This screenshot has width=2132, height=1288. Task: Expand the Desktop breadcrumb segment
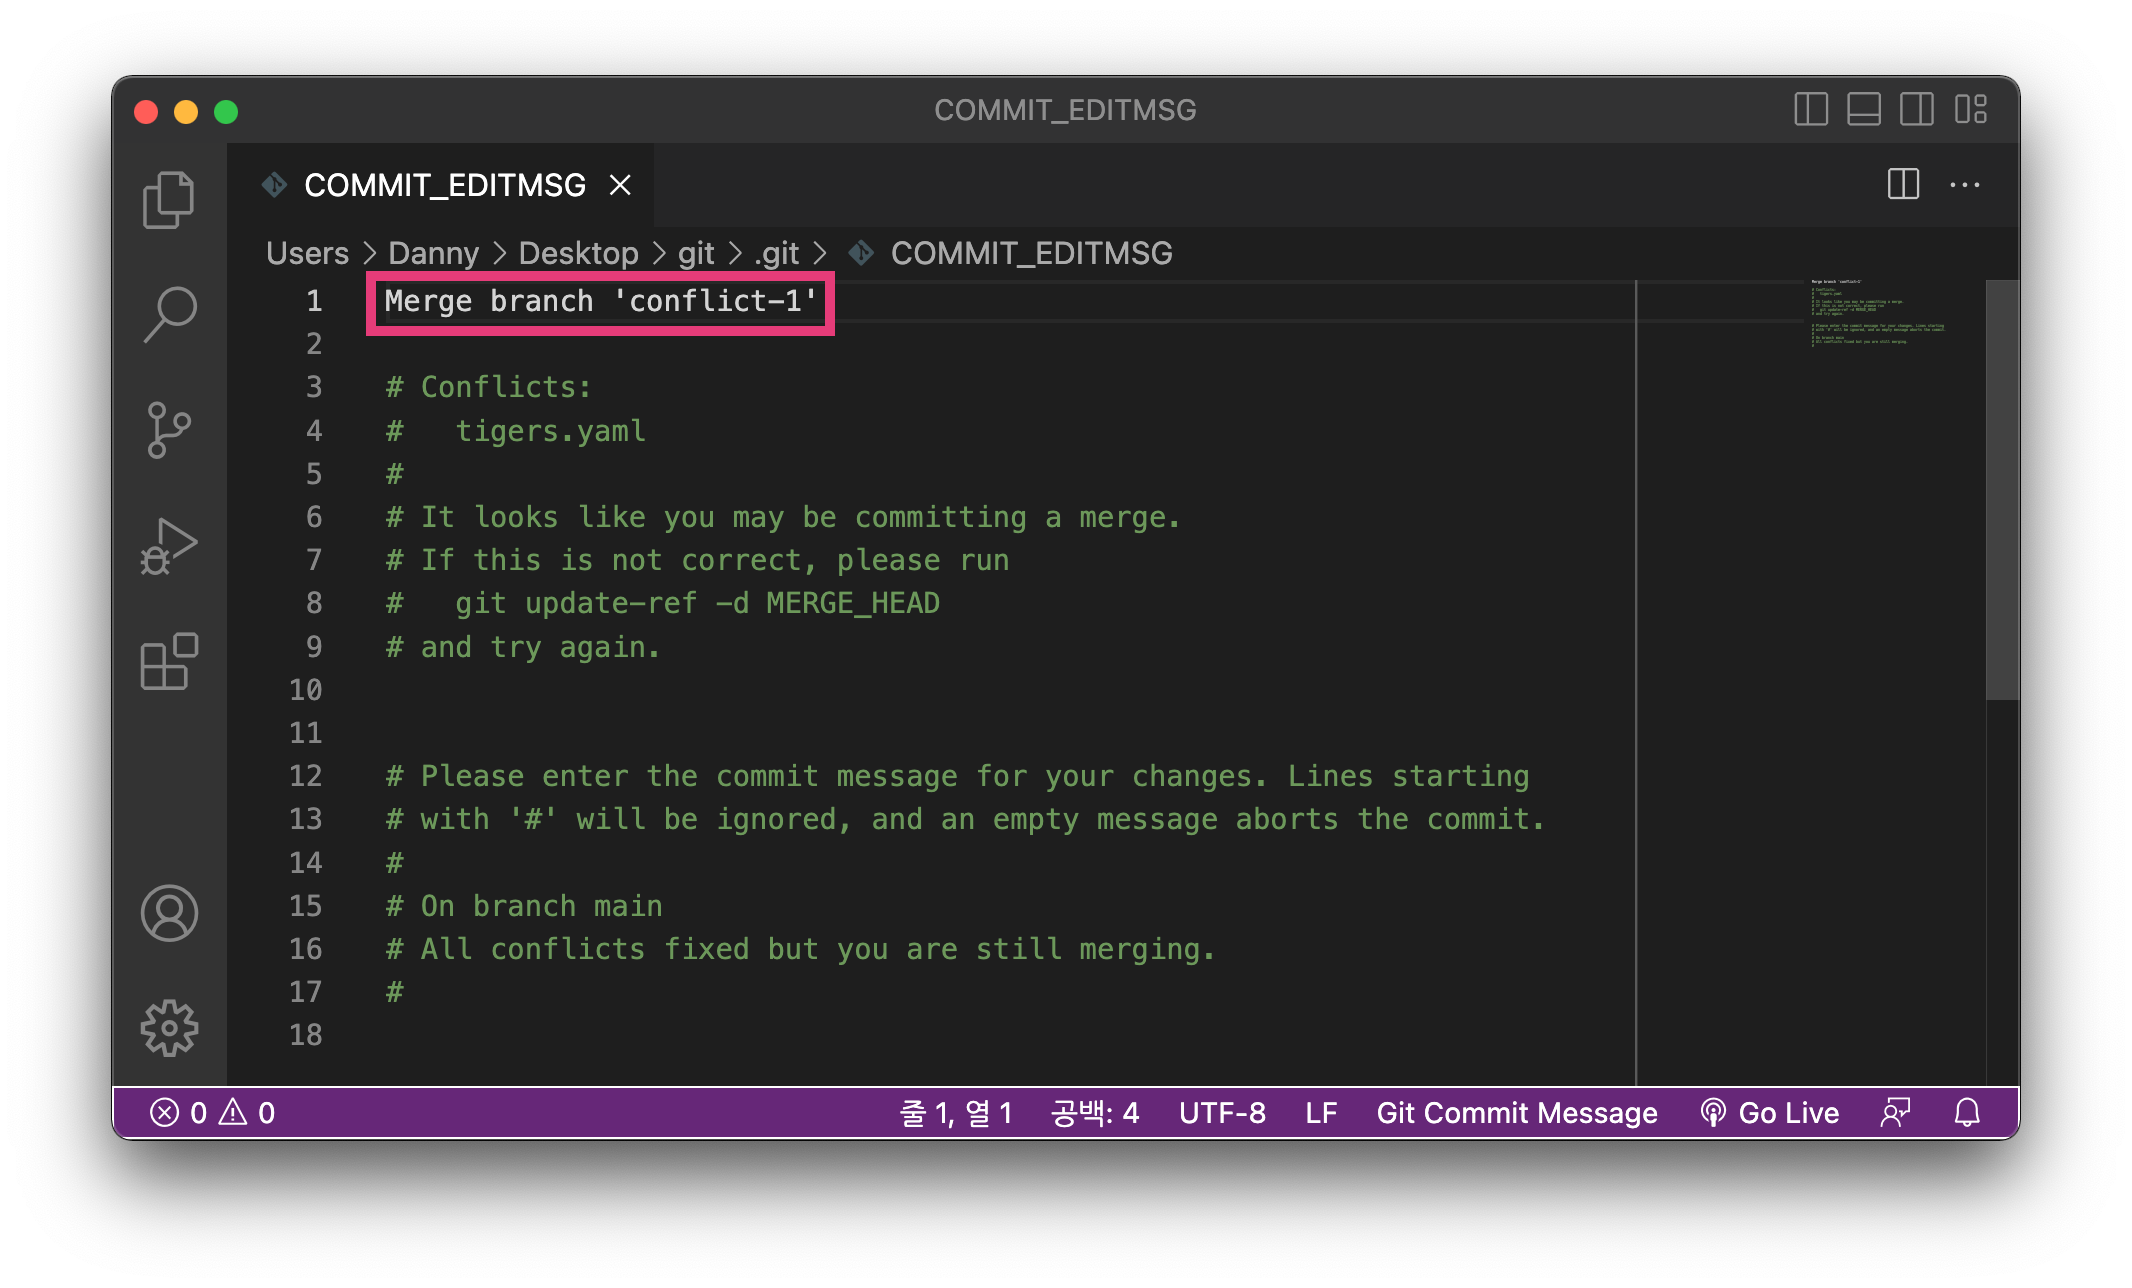(578, 253)
